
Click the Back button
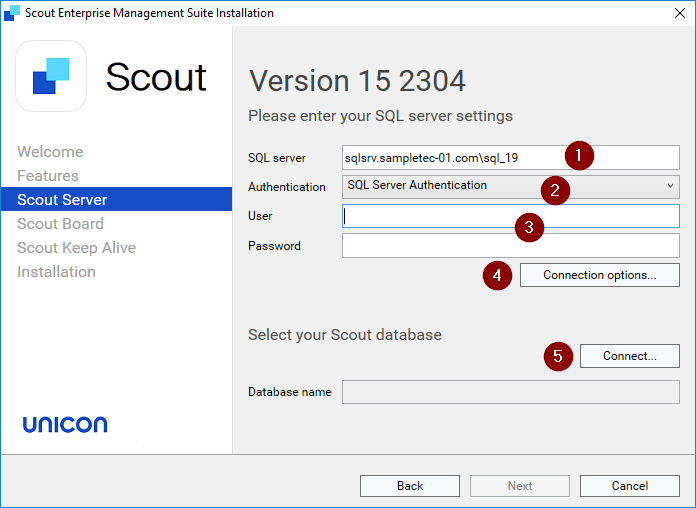pyautogui.click(x=409, y=486)
